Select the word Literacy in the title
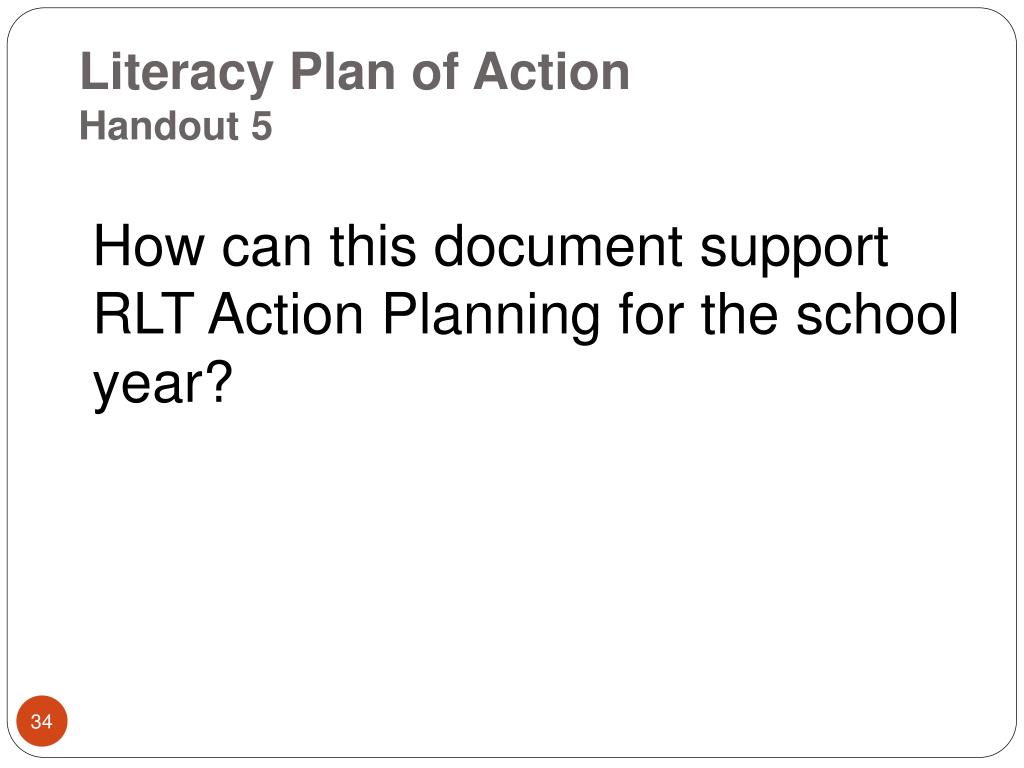The height and width of the screenshot is (768, 1024). [x=176, y=73]
